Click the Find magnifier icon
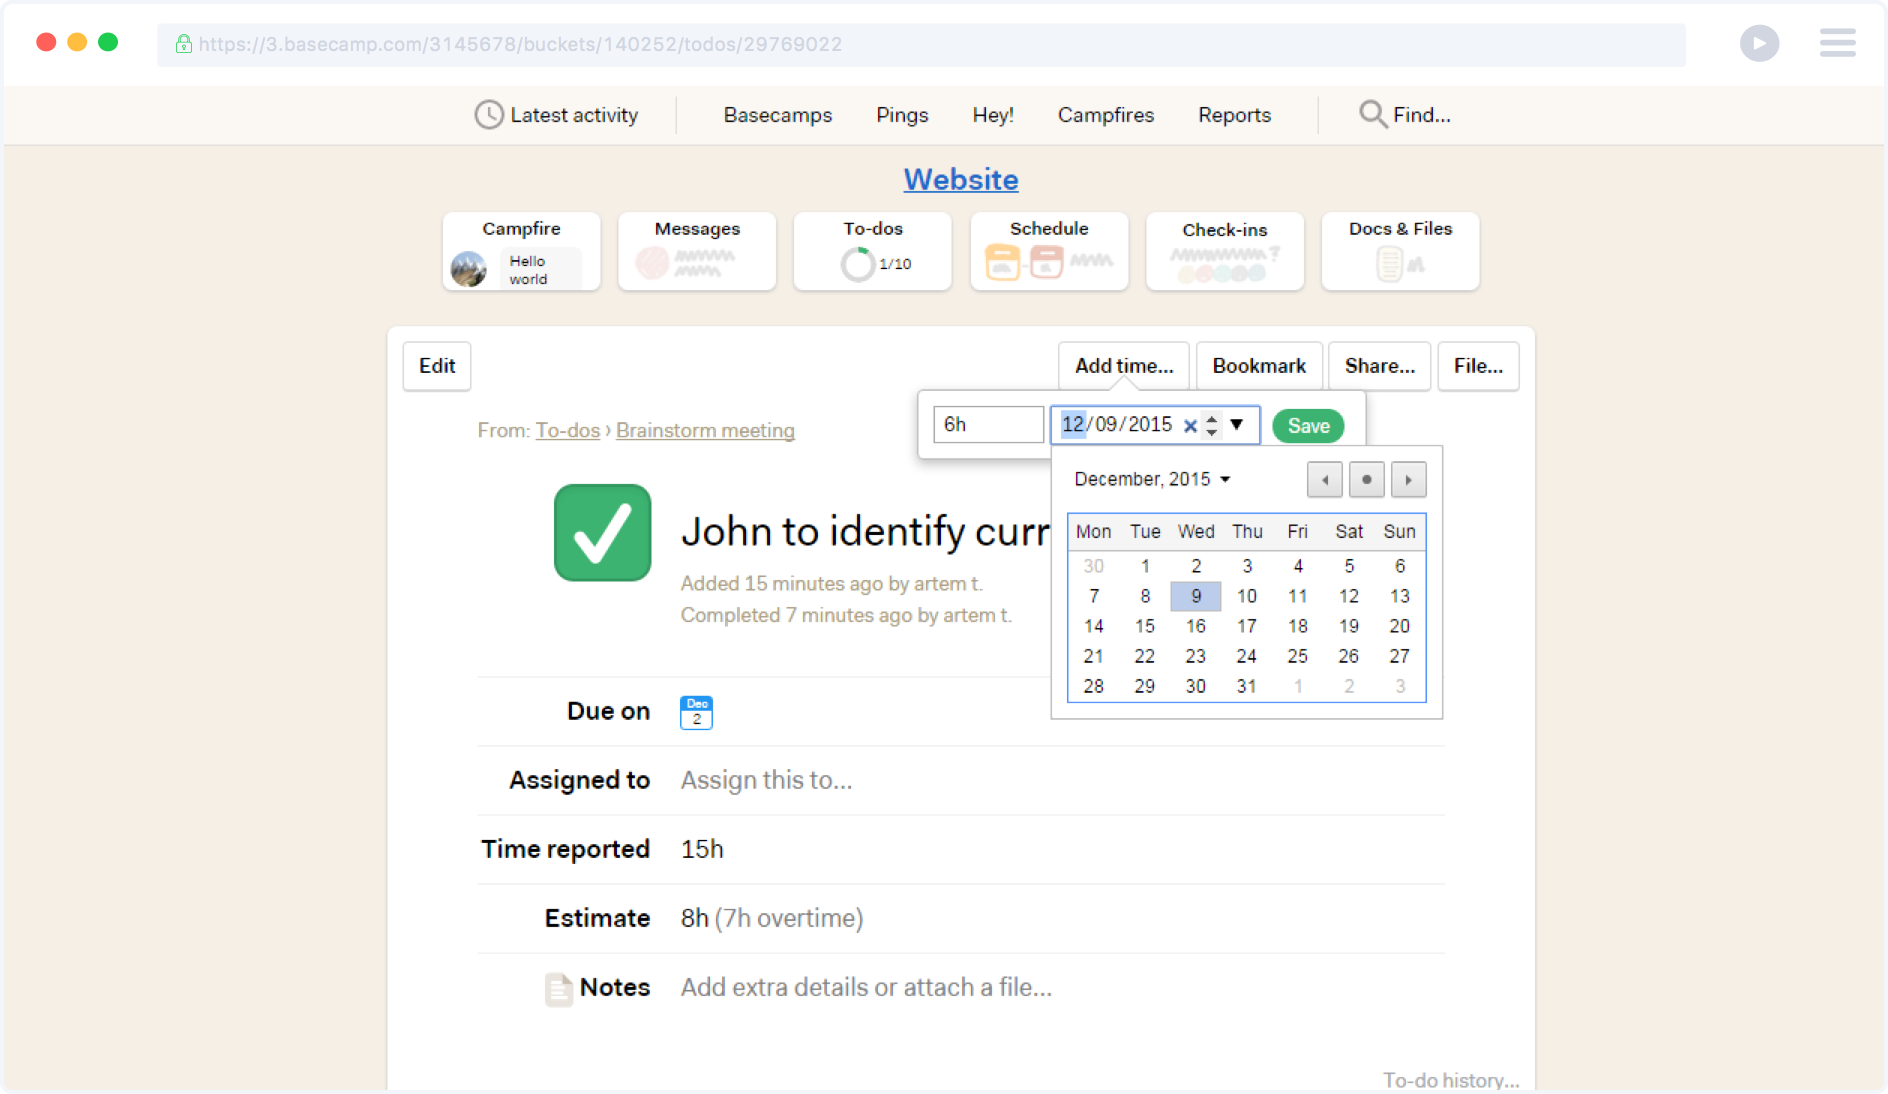This screenshot has height=1094, width=1888. click(x=1372, y=114)
